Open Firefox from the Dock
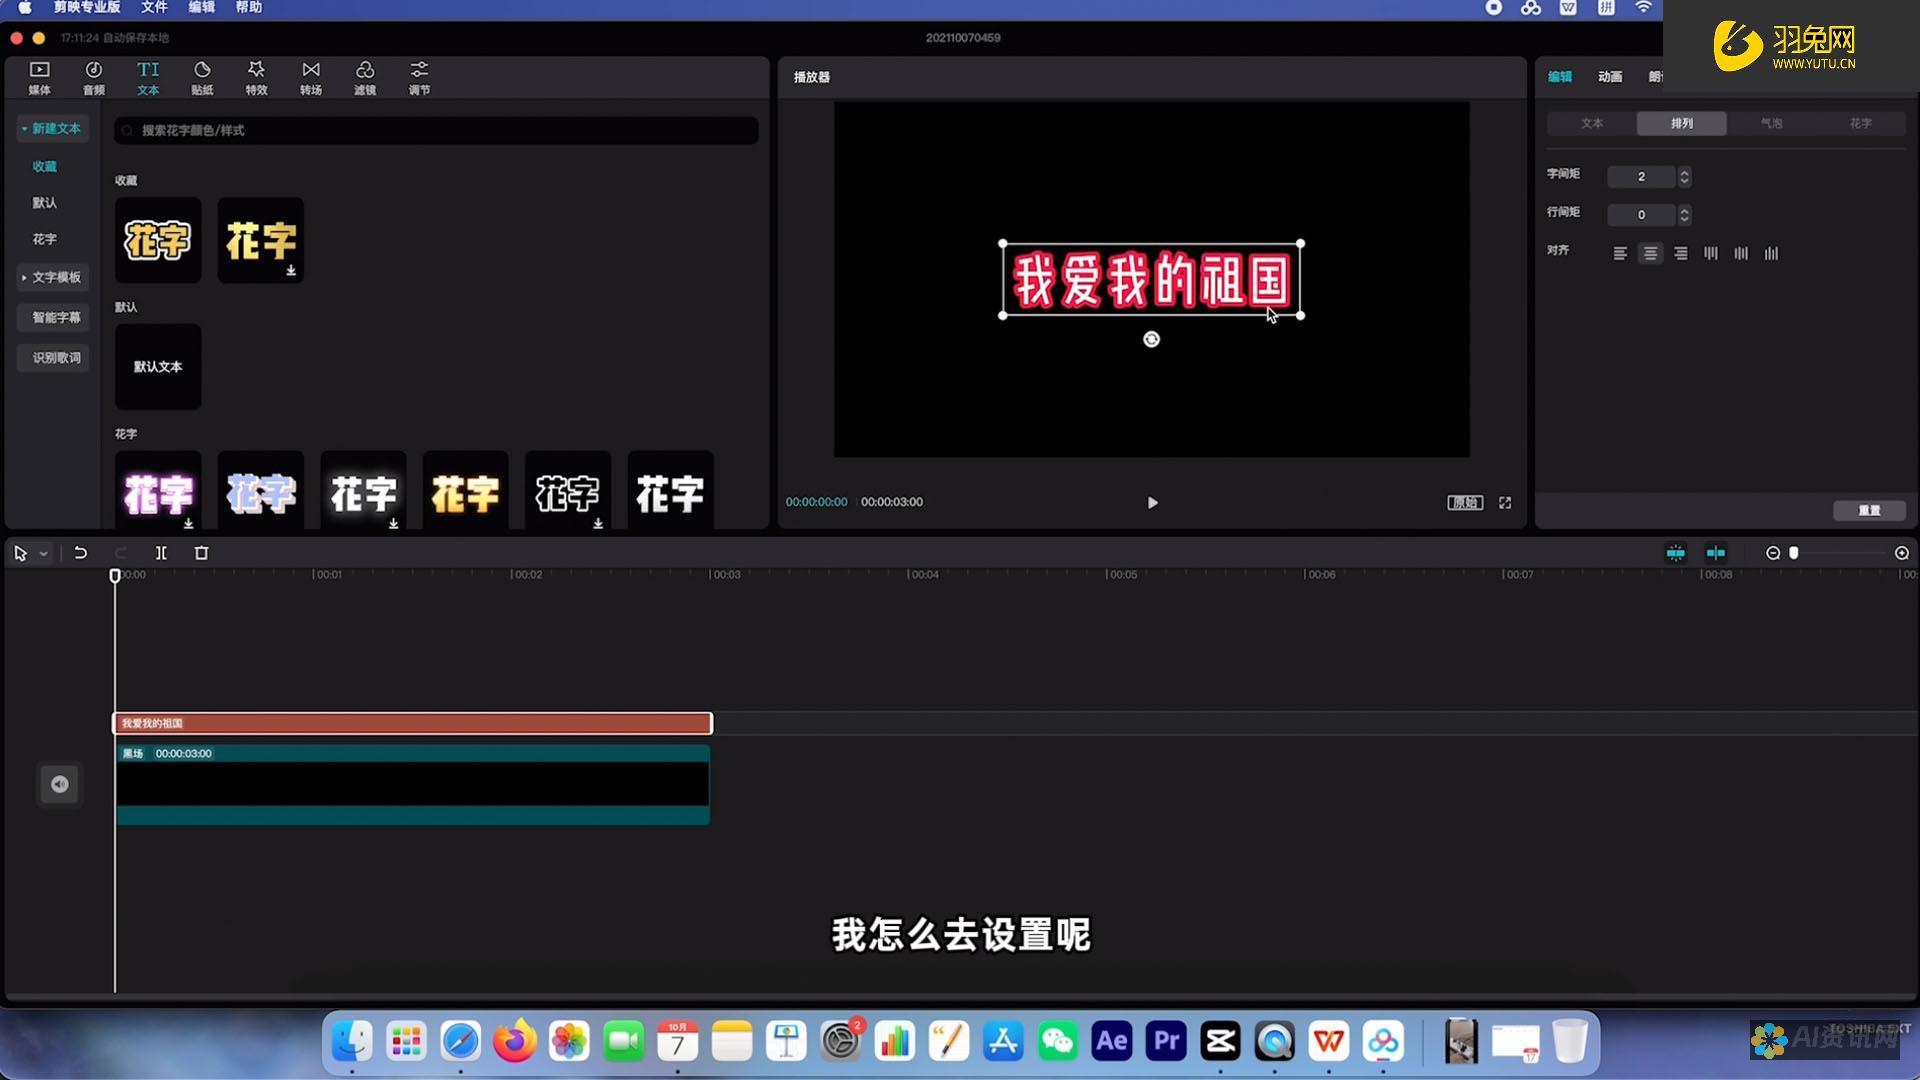 coord(515,1042)
